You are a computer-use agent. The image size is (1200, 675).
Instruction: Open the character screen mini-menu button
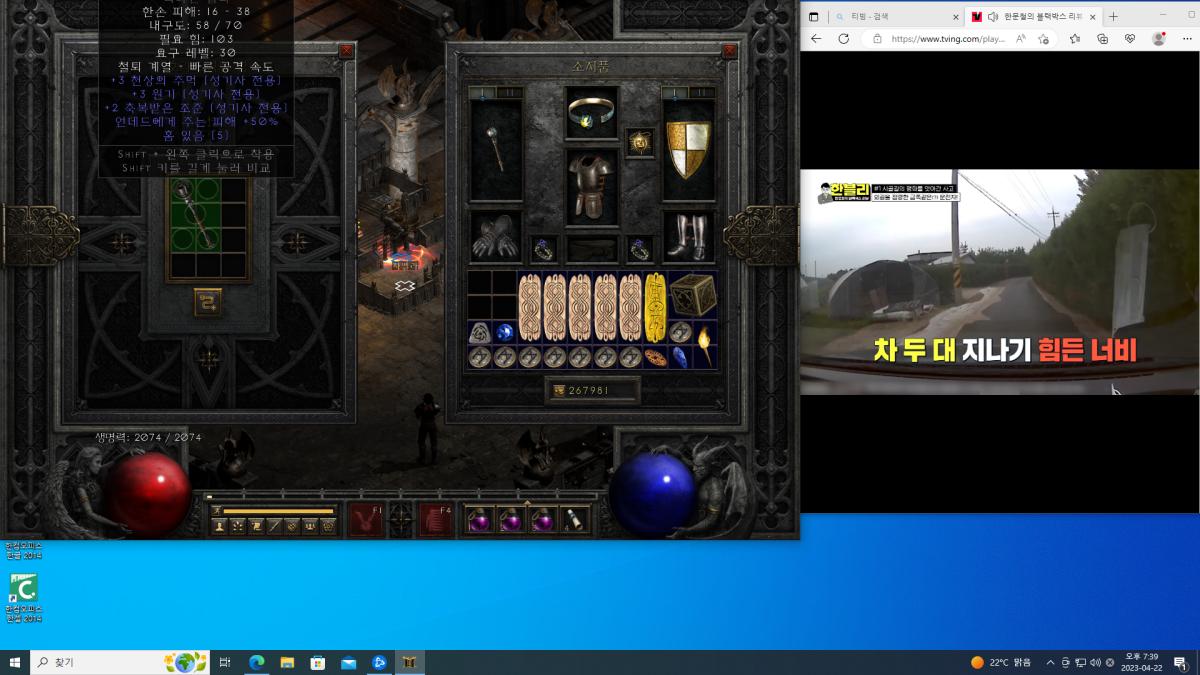pyautogui.click(x=219, y=526)
